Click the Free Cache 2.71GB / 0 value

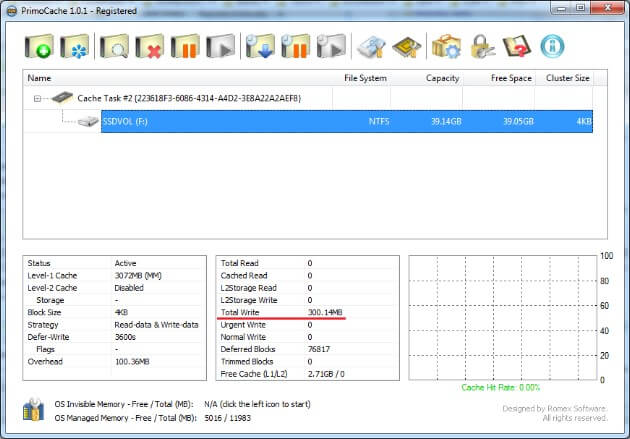pyautogui.click(x=326, y=374)
